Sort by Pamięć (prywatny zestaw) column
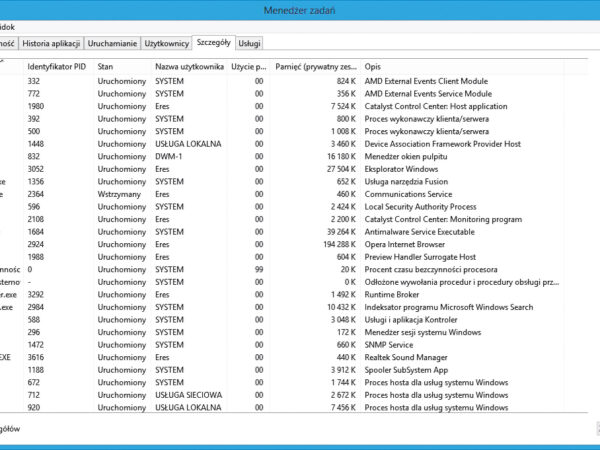Viewport: 600px width, 450px height. coord(314,65)
